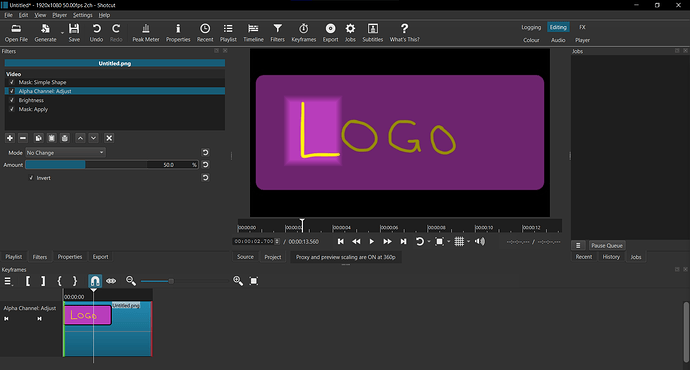Open the Edit menu
Image resolution: width=690 pixels, height=370 pixels.
point(23,15)
